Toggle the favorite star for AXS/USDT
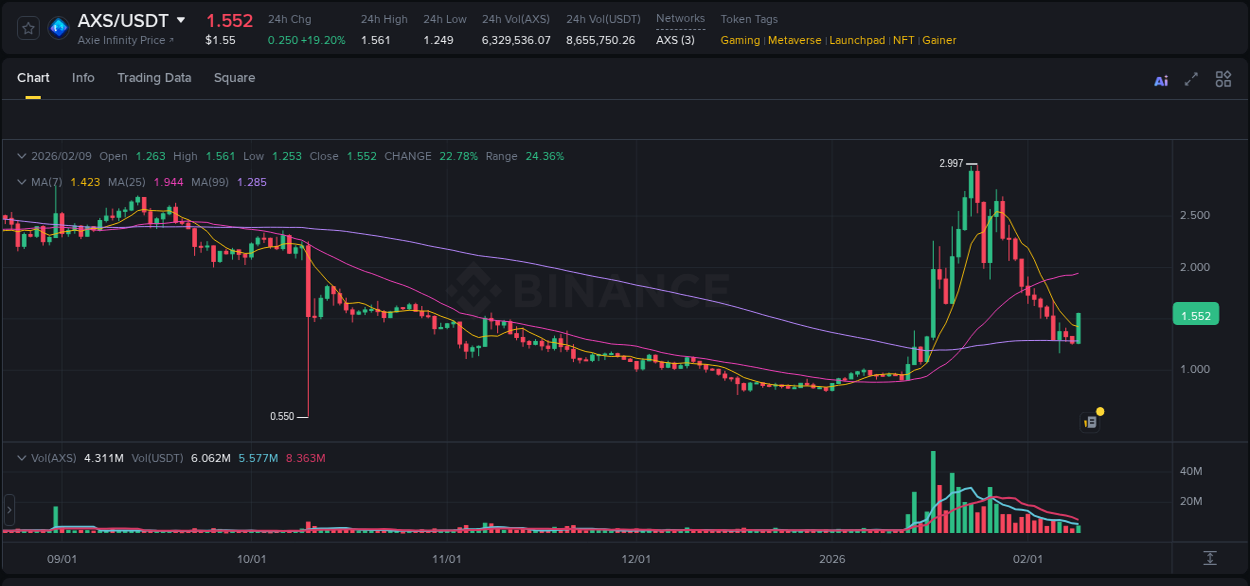This screenshot has width=1250, height=586. pos(27,27)
